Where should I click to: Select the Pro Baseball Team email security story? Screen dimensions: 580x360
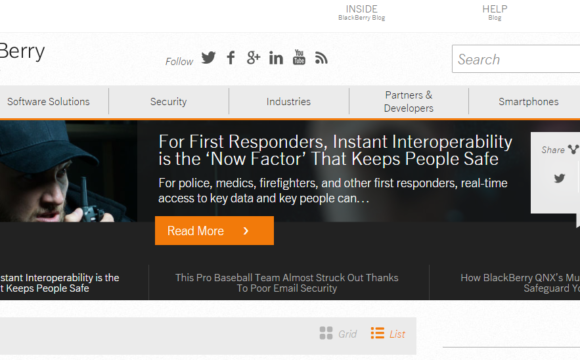tap(287, 283)
